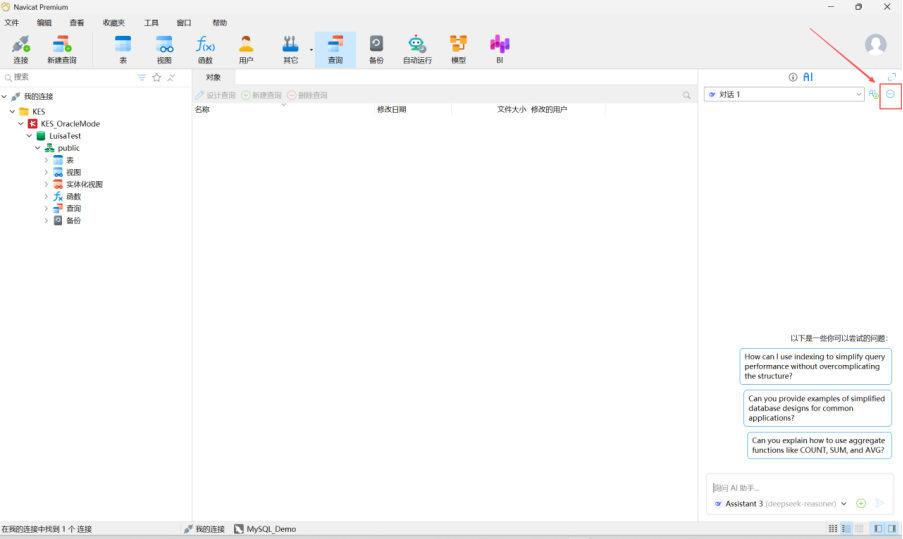Open the 工具 (Tools) menu
Image resolution: width=903 pixels, height=539 pixels.
coord(151,22)
